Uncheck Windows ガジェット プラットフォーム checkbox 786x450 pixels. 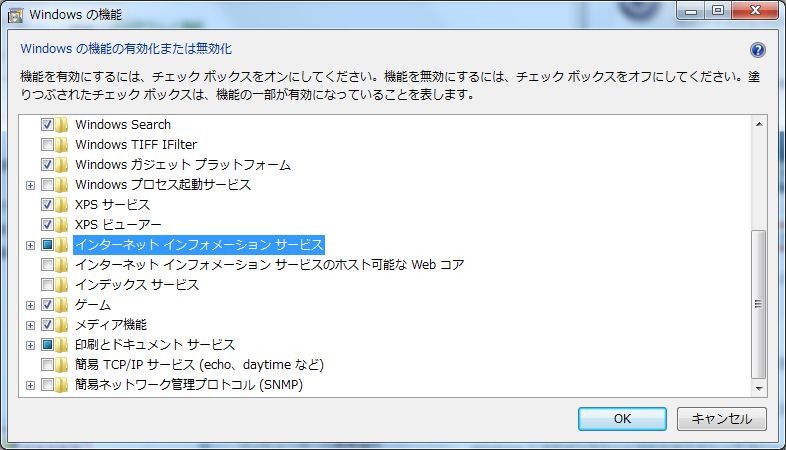(x=47, y=164)
